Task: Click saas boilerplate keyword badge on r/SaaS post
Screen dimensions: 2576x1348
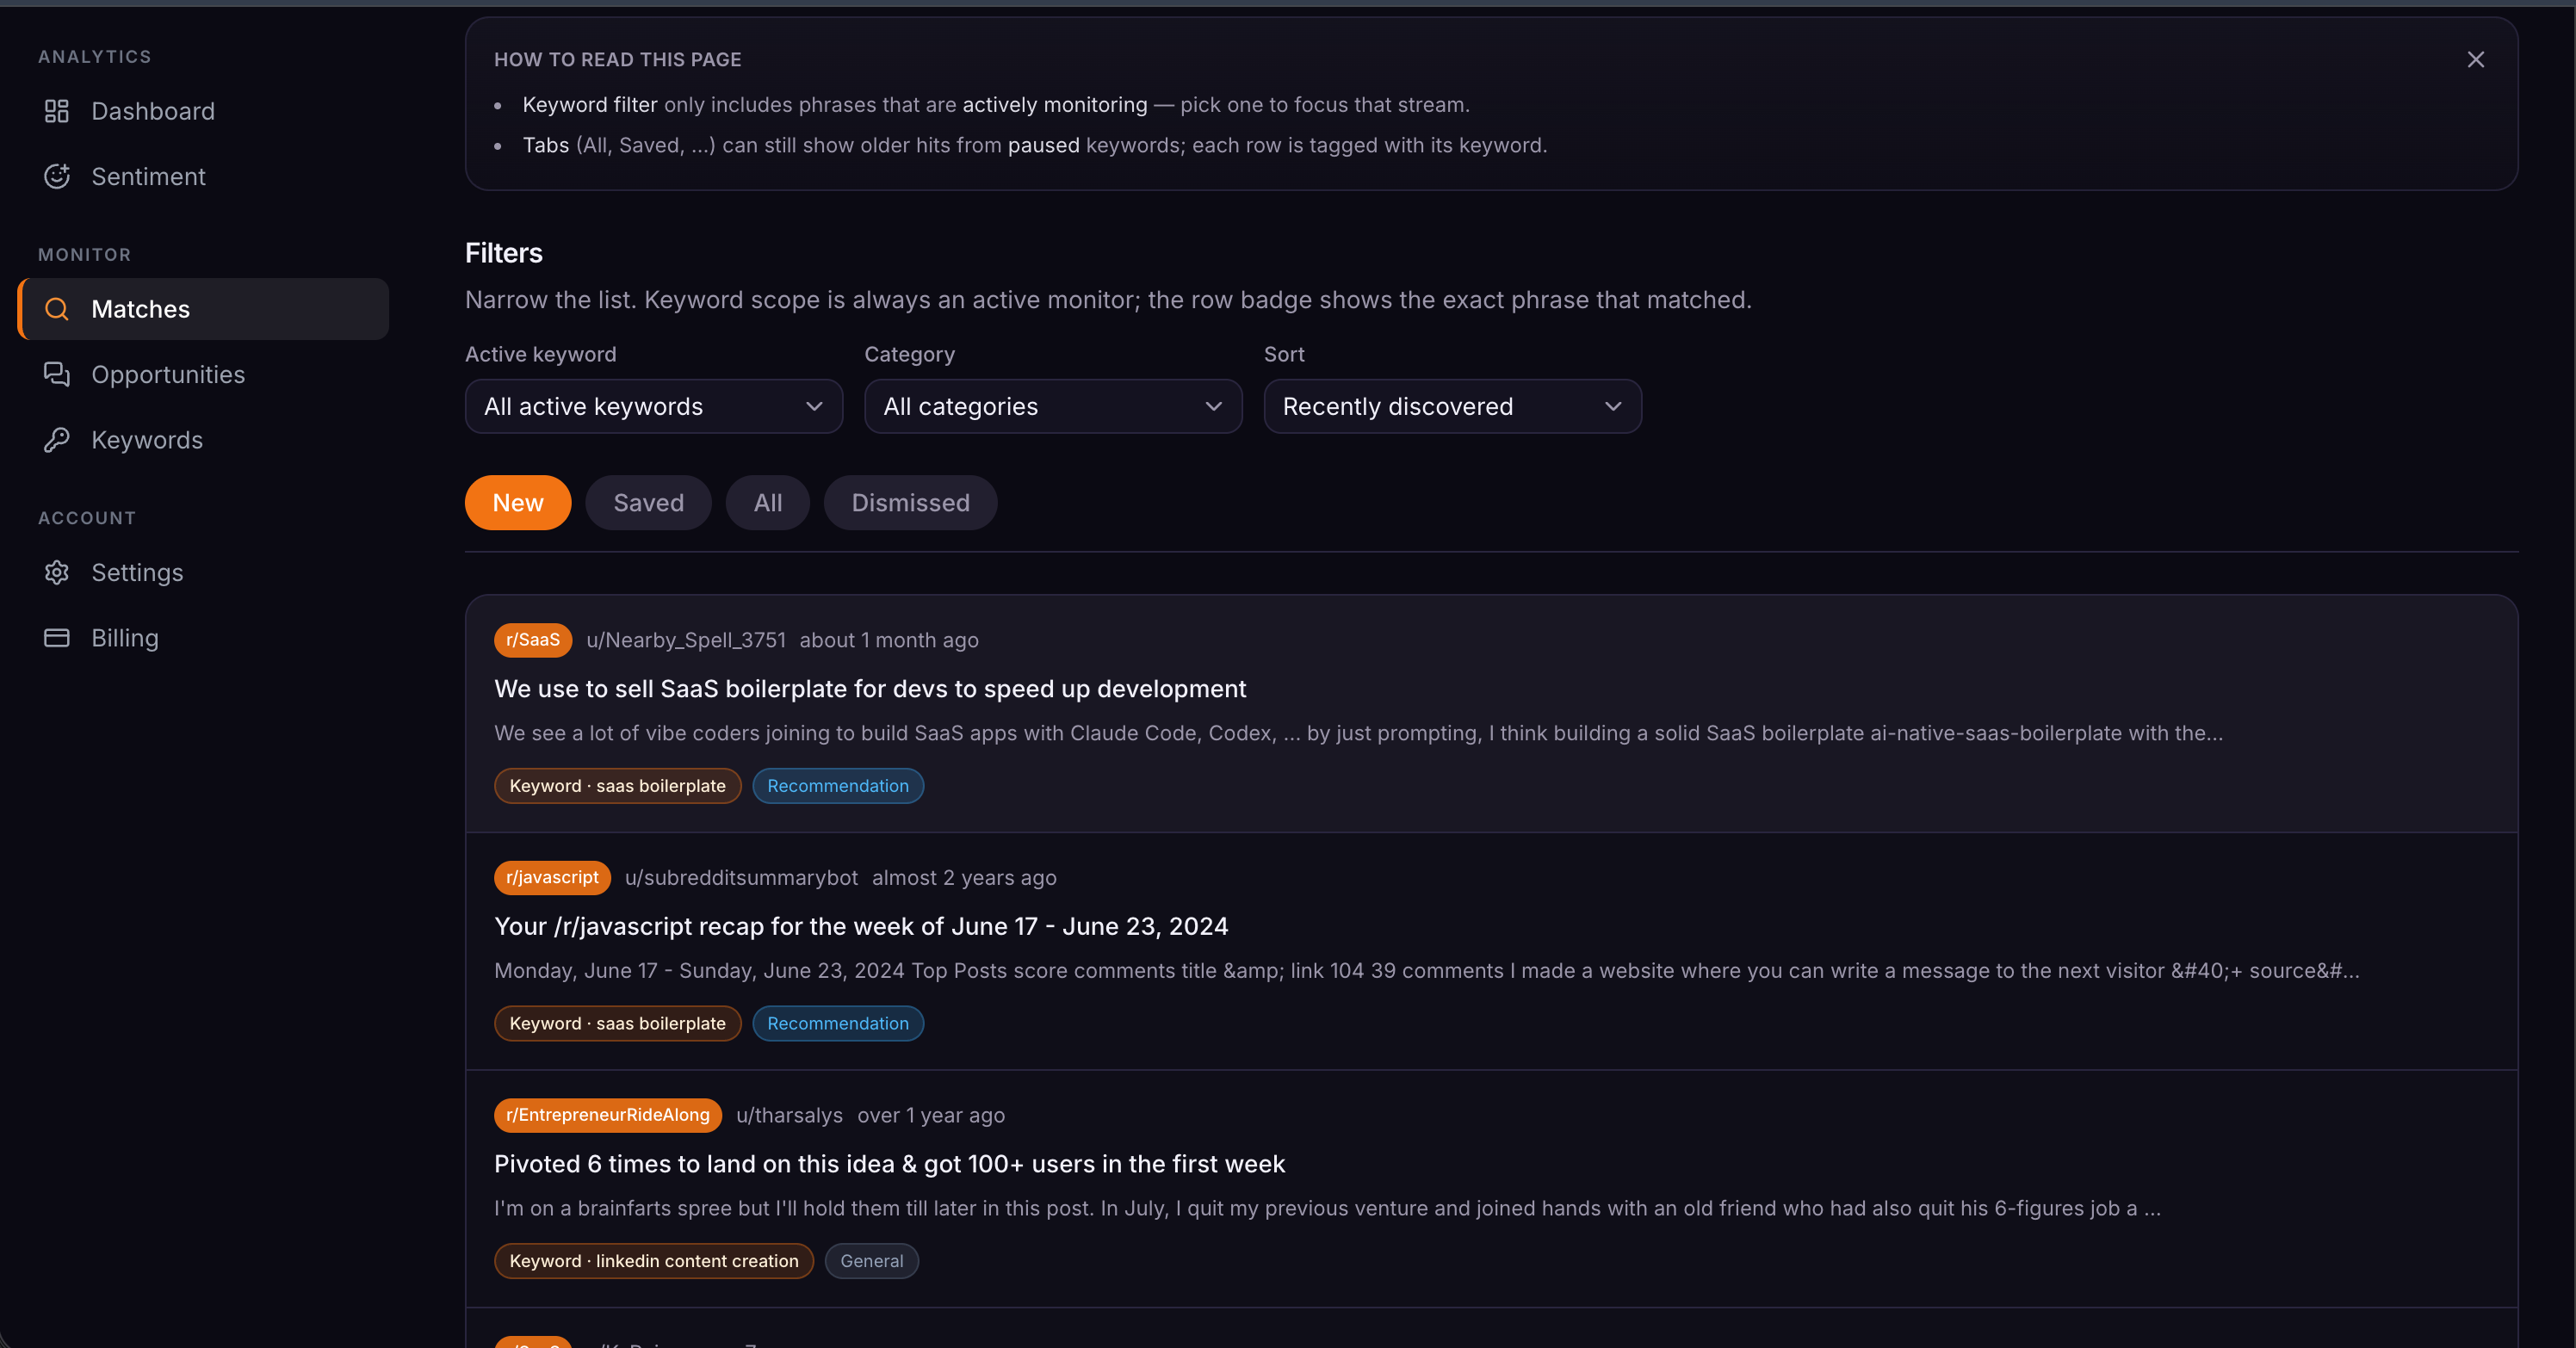Action: pos(617,786)
